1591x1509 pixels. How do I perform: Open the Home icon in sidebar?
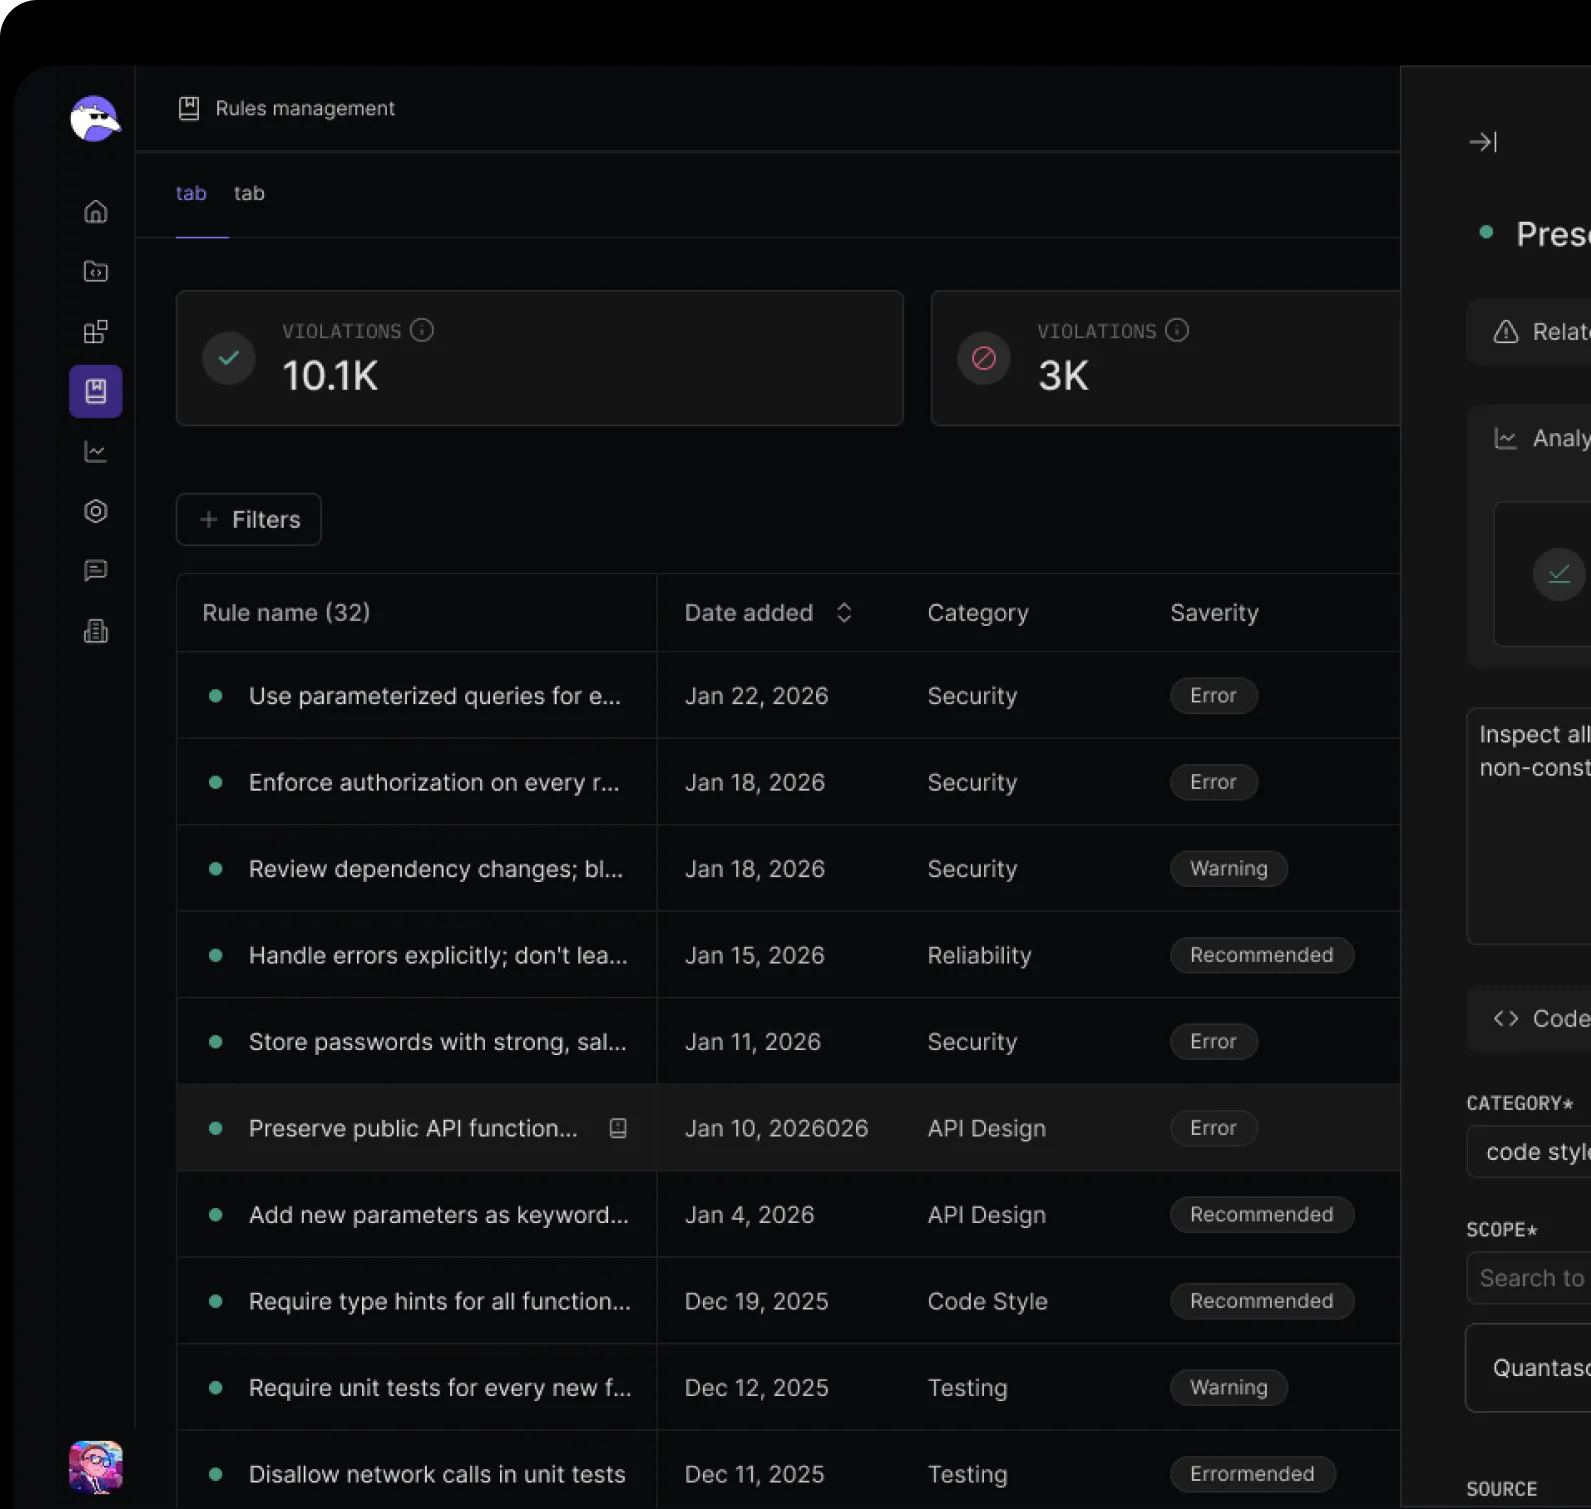[96, 212]
